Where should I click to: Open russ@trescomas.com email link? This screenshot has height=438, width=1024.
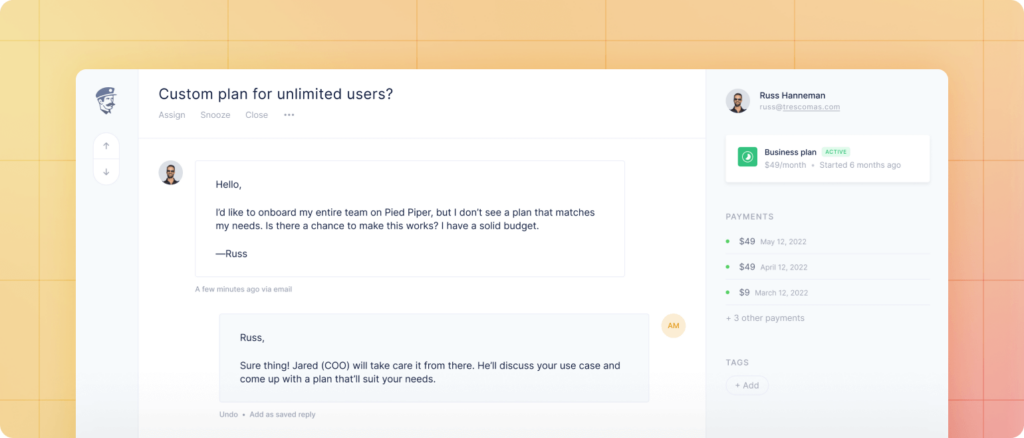pyautogui.click(x=799, y=107)
